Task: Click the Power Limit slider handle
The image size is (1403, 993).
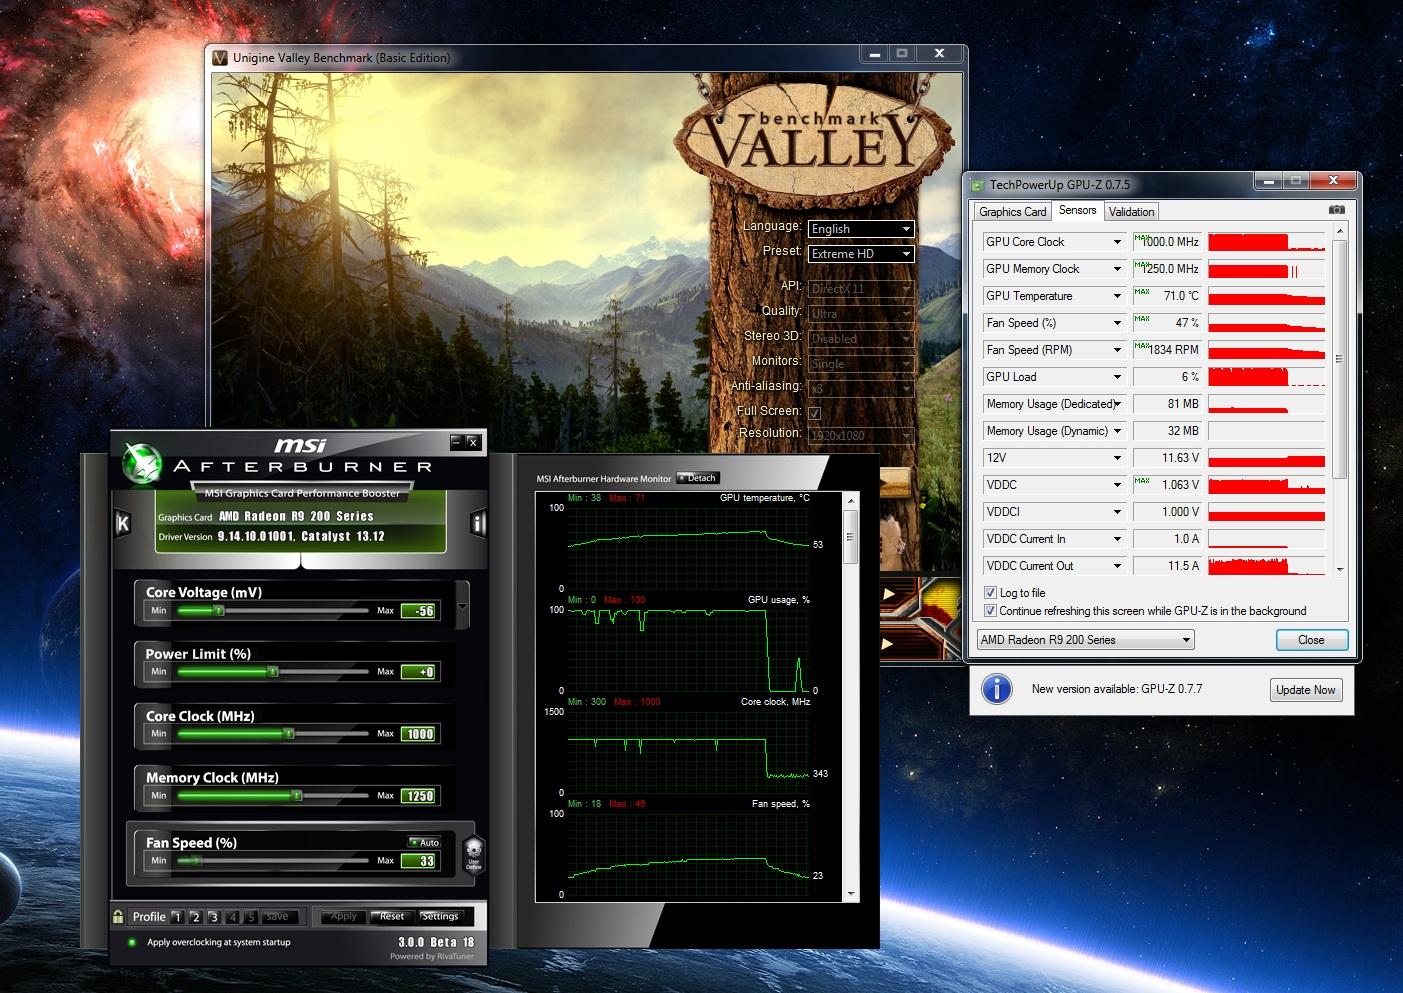Action: coord(272,672)
